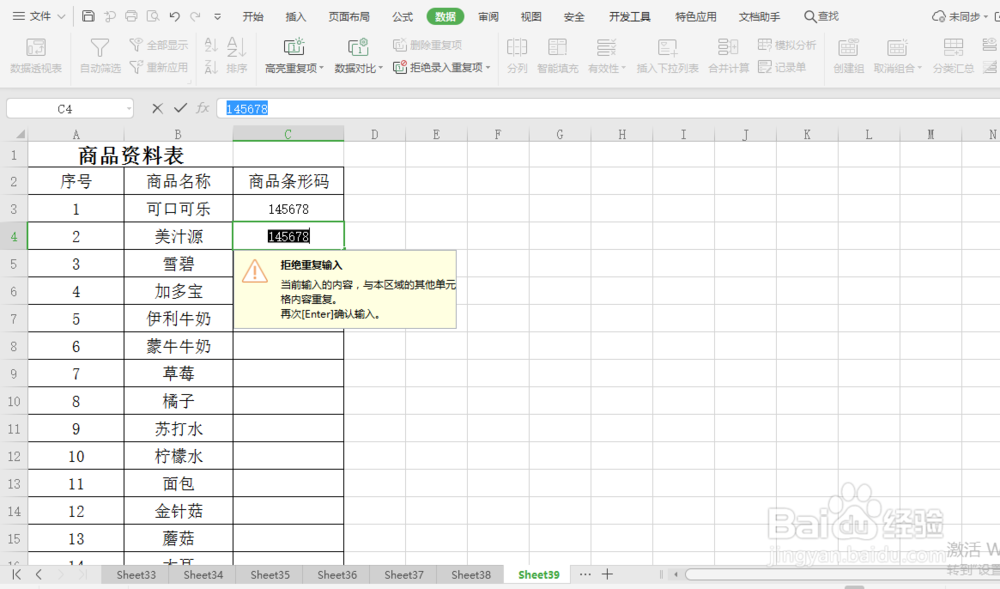Switch to the Sheet36 worksheet tab
1000x589 pixels.
click(336, 575)
